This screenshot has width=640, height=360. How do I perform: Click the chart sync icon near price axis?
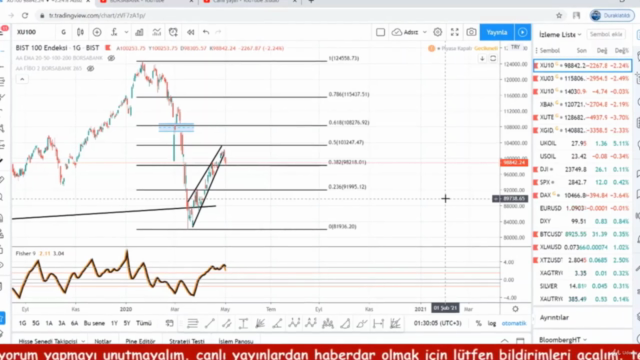coord(493,58)
